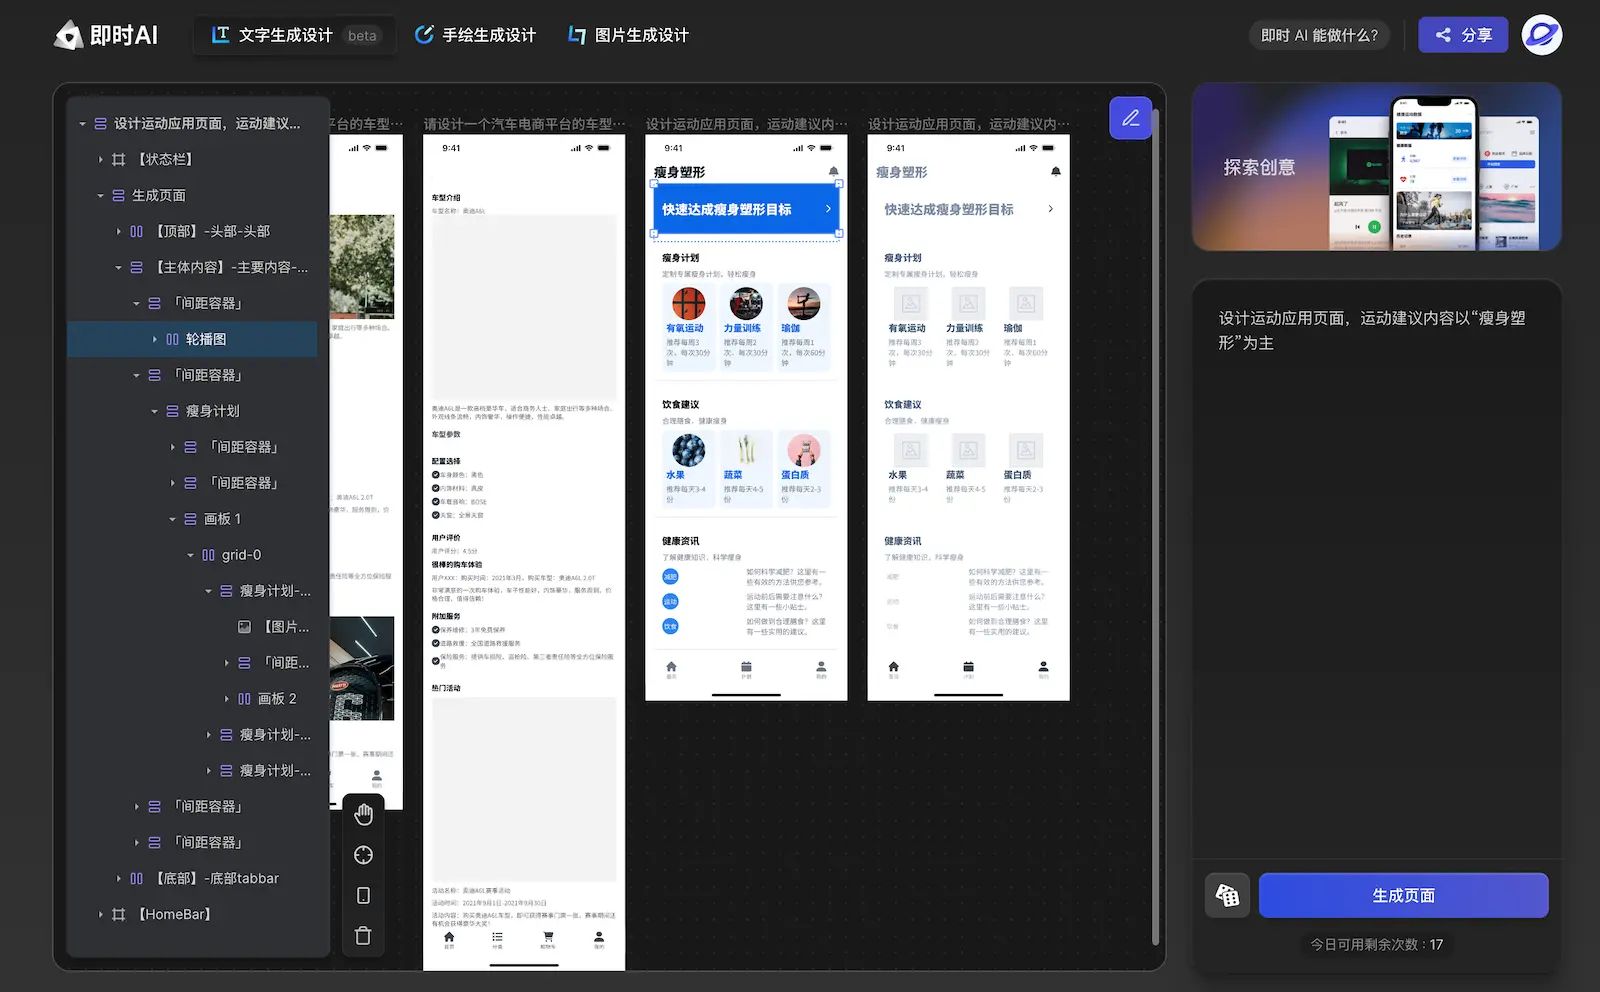Switch to 手绘生成设计 tab
The width and height of the screenshot is (1600, 992).
476,35
